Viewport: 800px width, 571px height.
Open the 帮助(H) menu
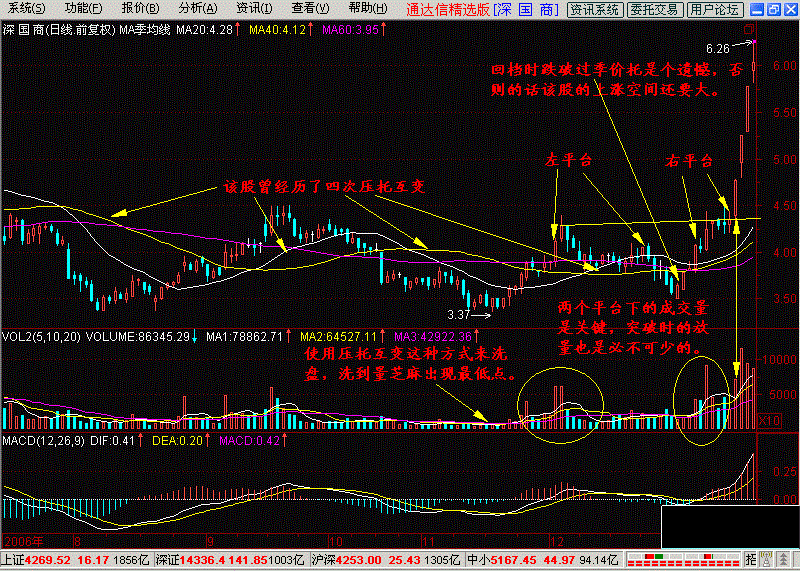pyautogui.click(x=368, y=9)
